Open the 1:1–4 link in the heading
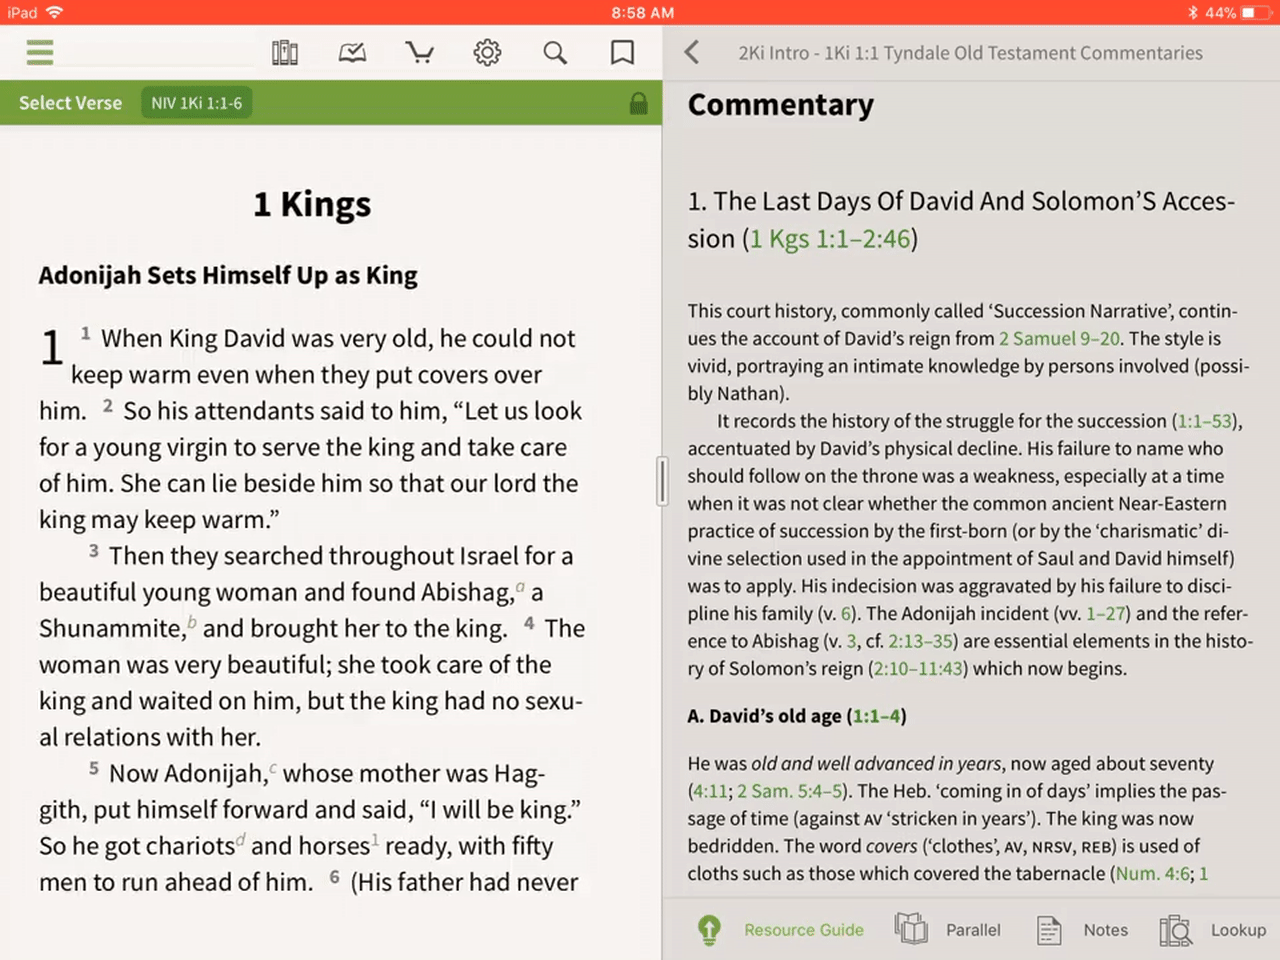The image size is (1280, 960). (876, 716)
